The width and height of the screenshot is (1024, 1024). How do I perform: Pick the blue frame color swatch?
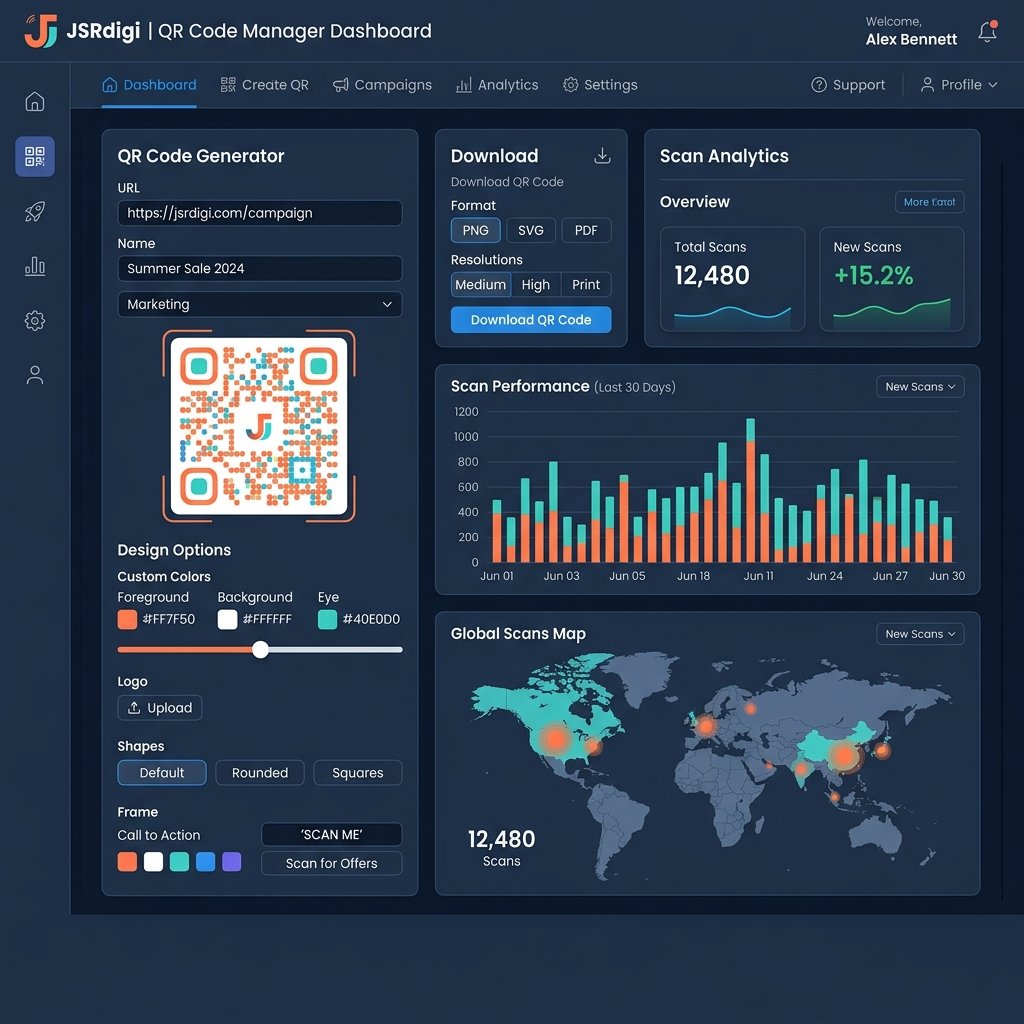(x=206, y=862)
